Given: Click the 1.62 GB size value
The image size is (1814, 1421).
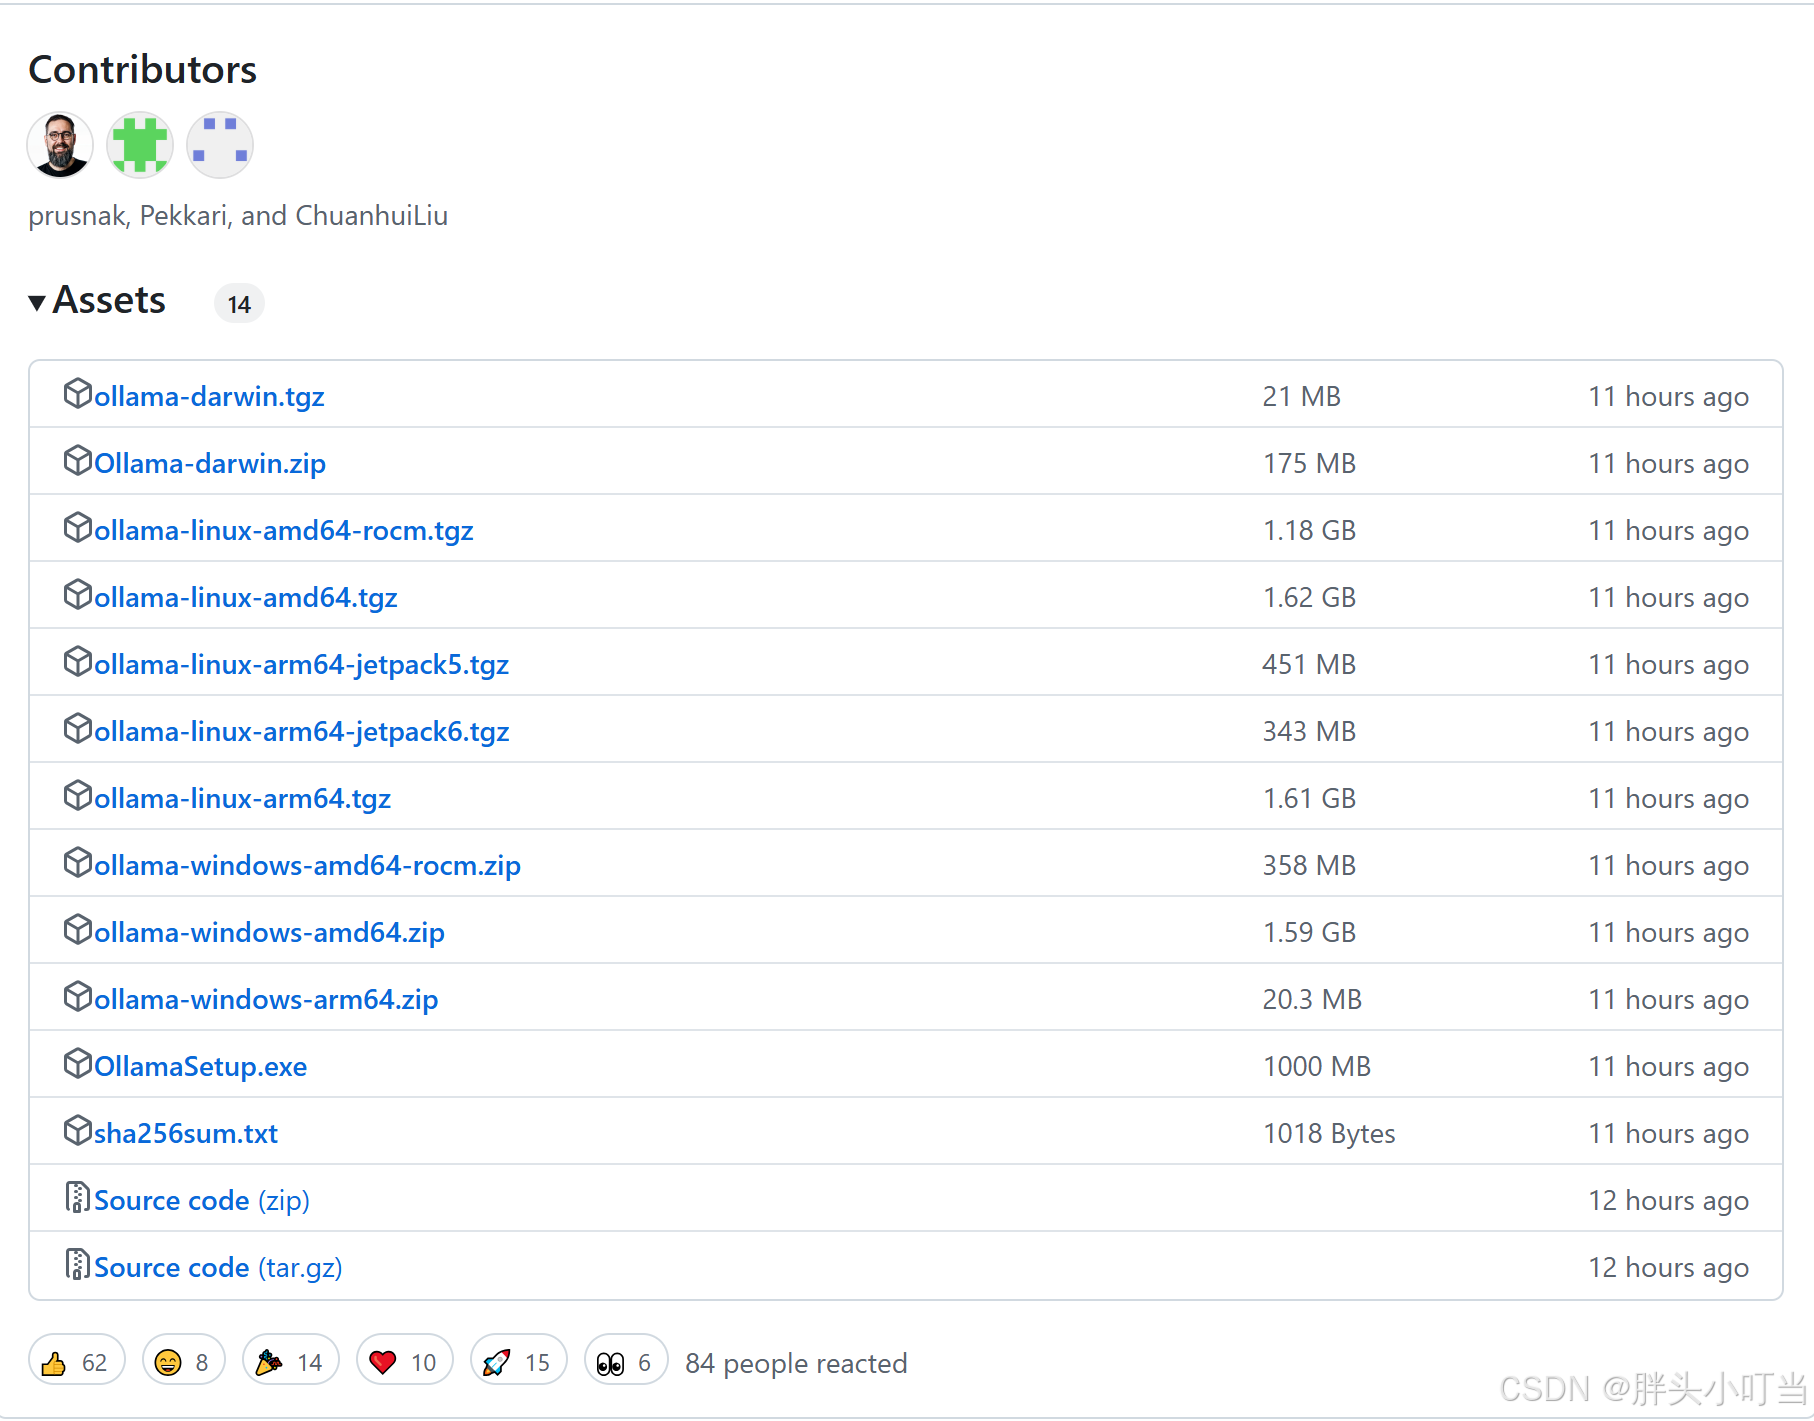Looking at the screenshot, I should point(1309,597).
